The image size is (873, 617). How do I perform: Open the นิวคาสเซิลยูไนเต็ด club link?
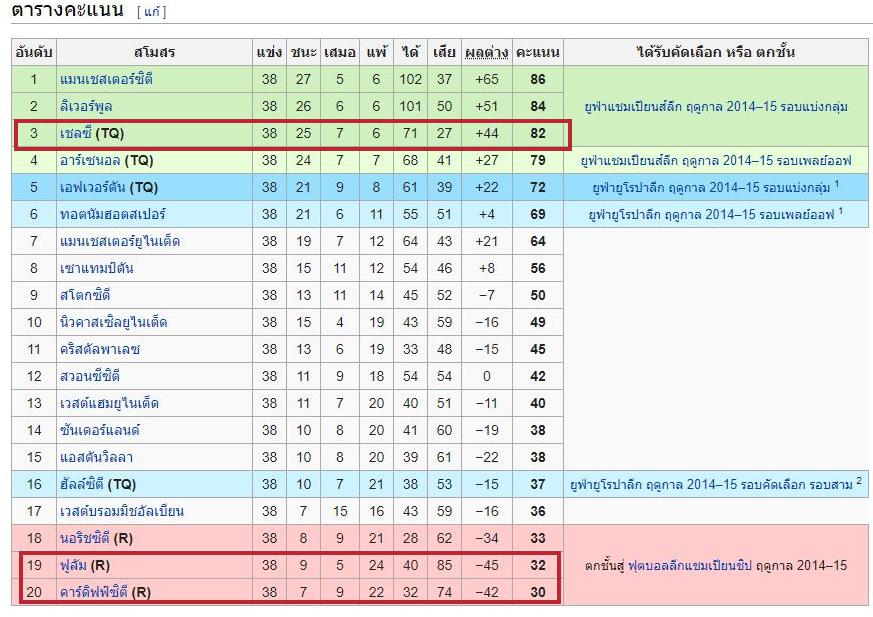pyautogui.click(x=114, y=322)
